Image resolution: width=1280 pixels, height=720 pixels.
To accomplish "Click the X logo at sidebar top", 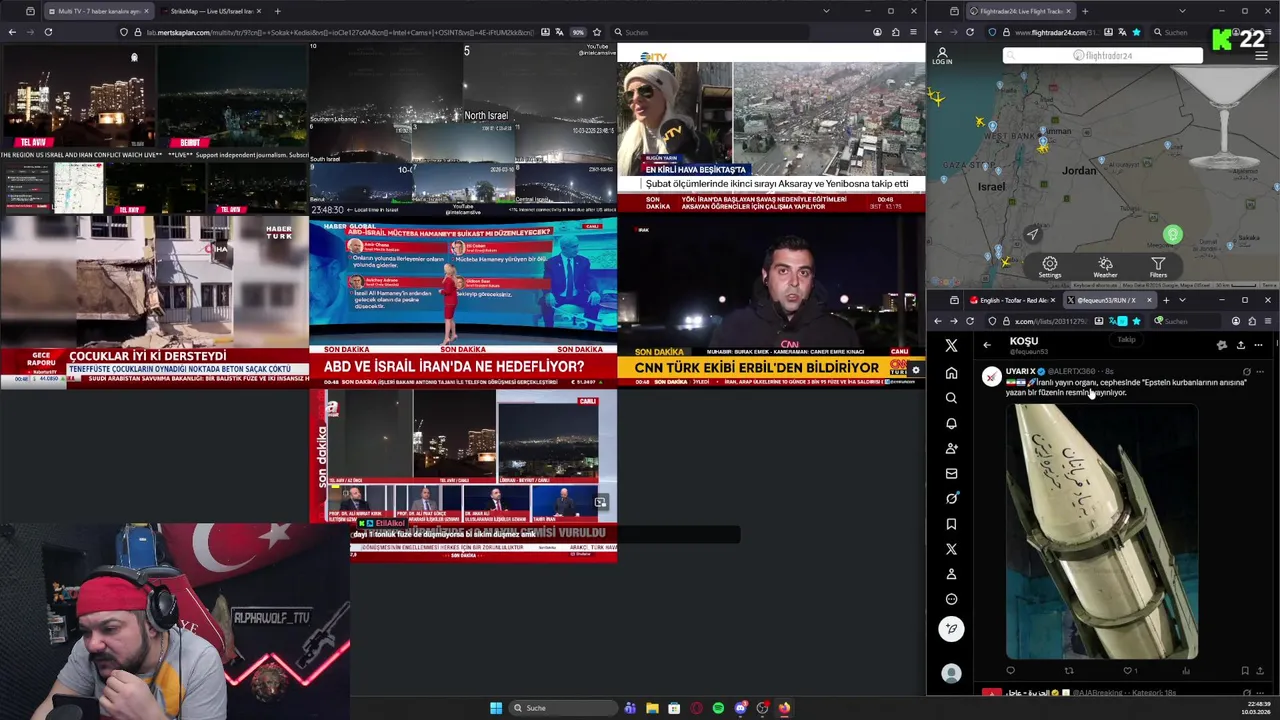I will pos(951,345).
